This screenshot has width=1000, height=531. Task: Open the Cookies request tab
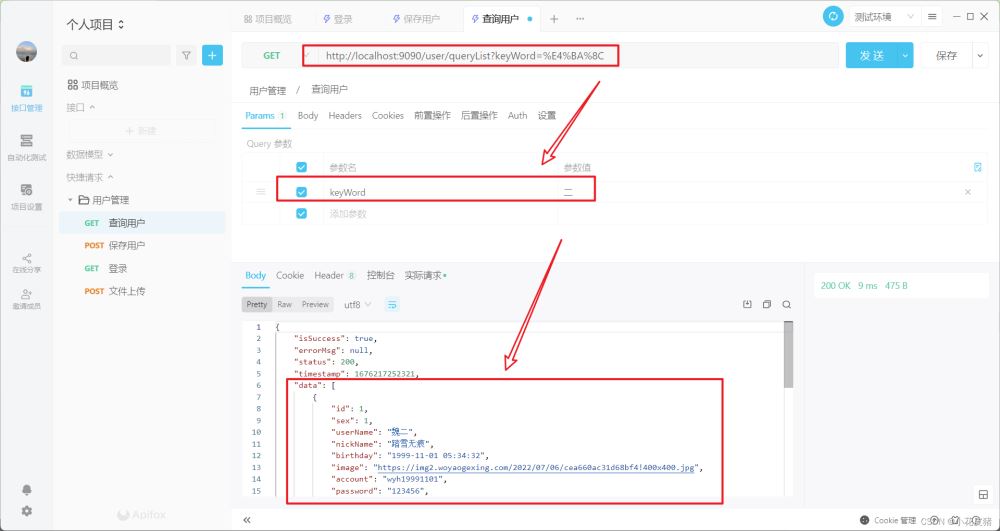[x=388, y=115]
